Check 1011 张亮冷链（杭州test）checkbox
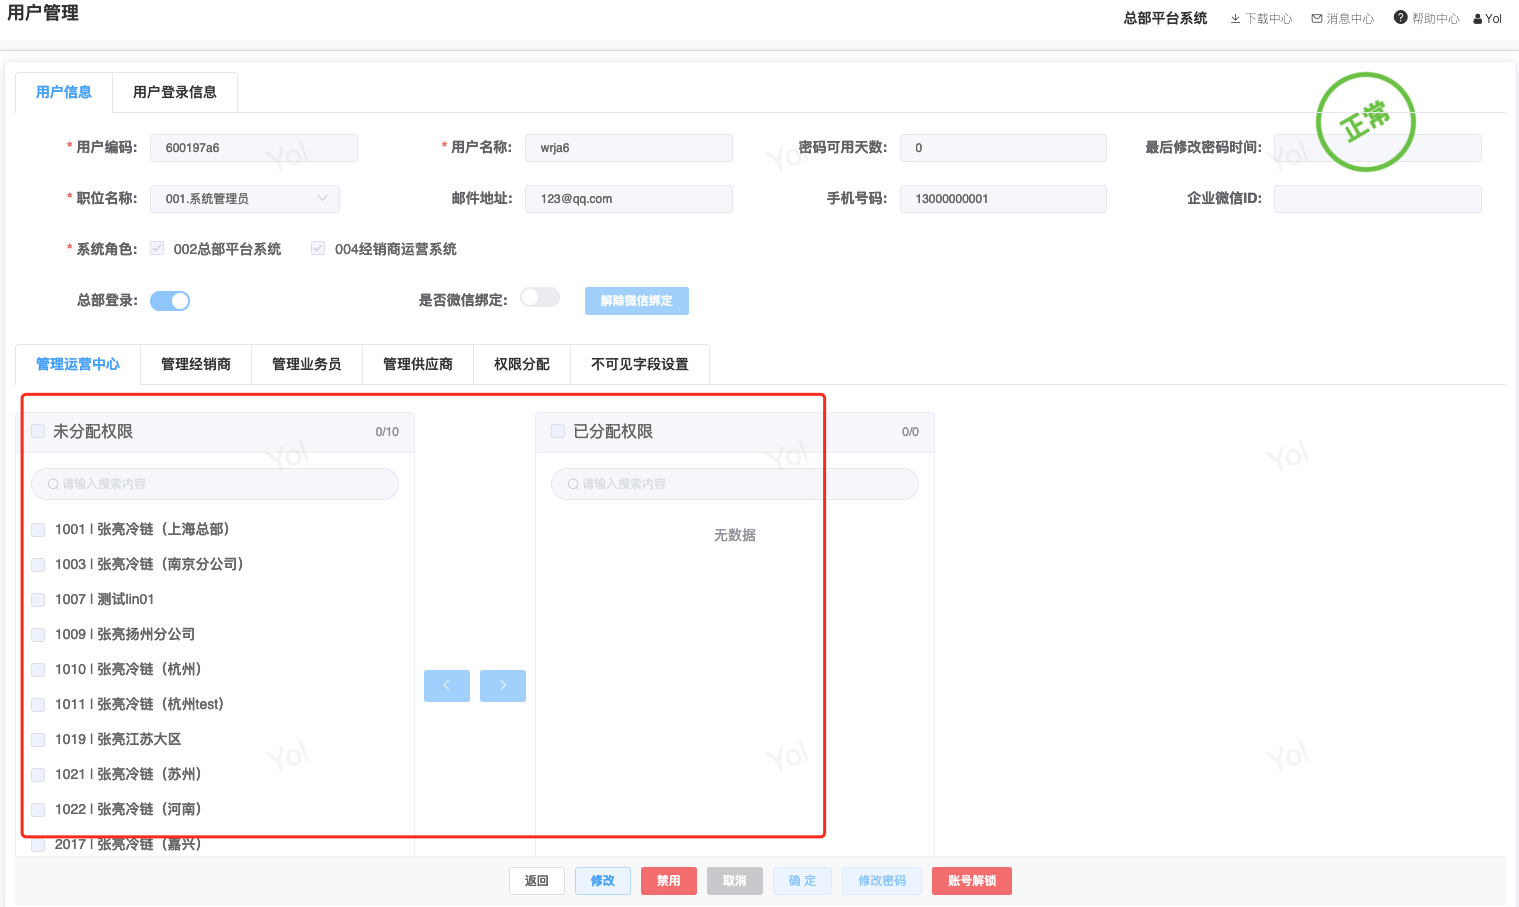 pyautogui.click(x=38, y=705)
